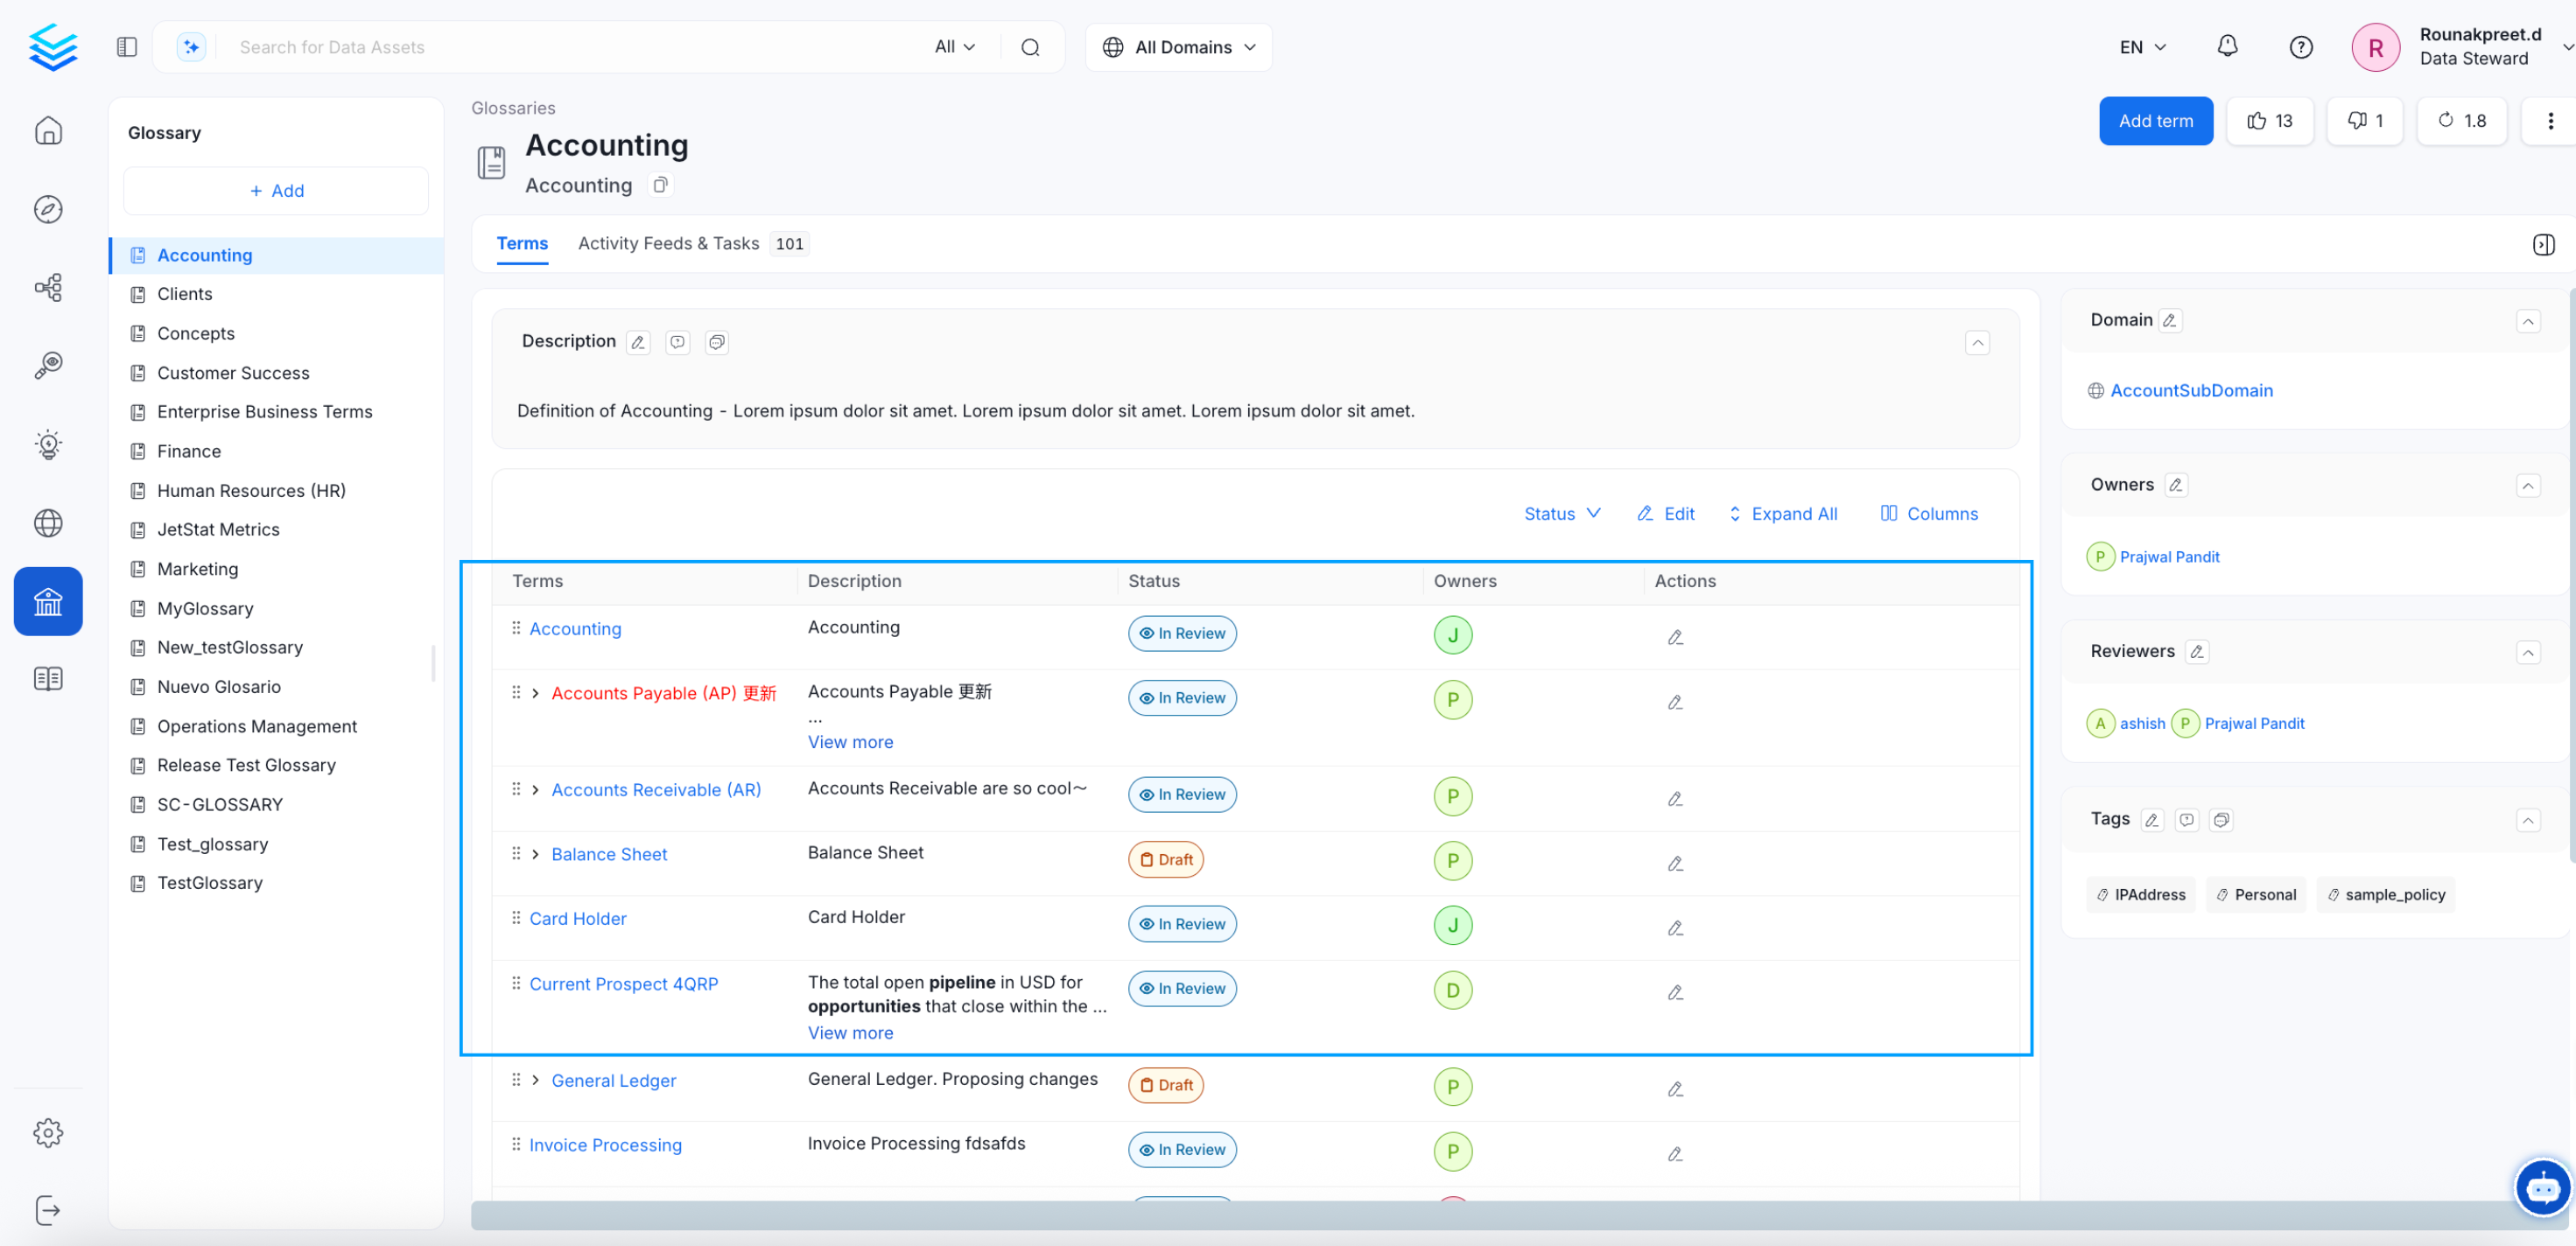Collapse the Owners section
Screen dimensions: 2576x1246
click(2527, 486)
